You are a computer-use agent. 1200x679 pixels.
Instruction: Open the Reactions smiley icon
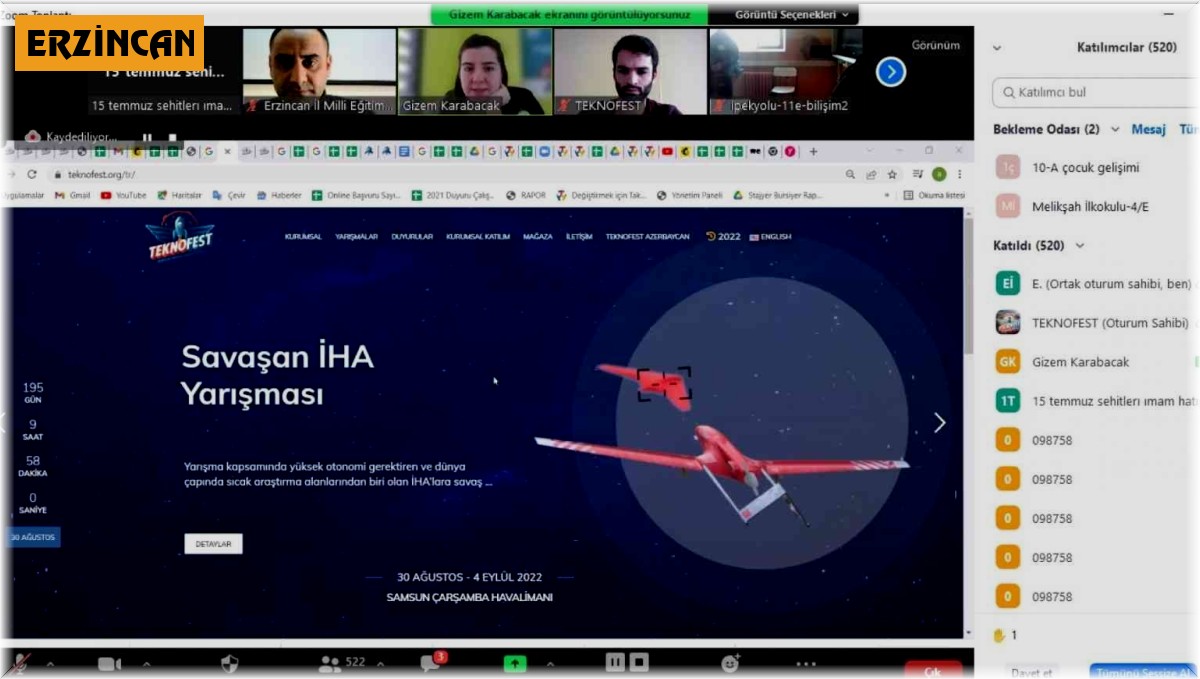[x=731, y=663]
